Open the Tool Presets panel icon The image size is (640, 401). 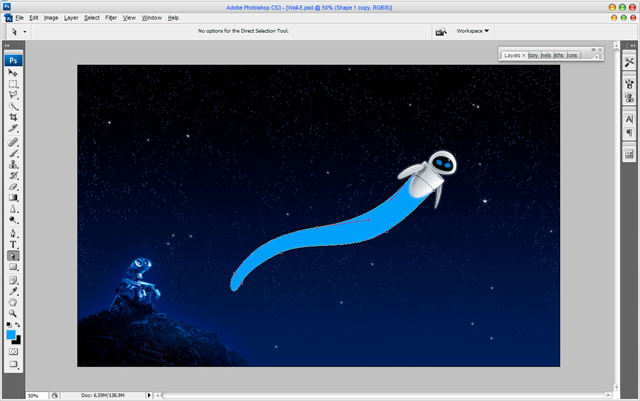coord(629,62)
